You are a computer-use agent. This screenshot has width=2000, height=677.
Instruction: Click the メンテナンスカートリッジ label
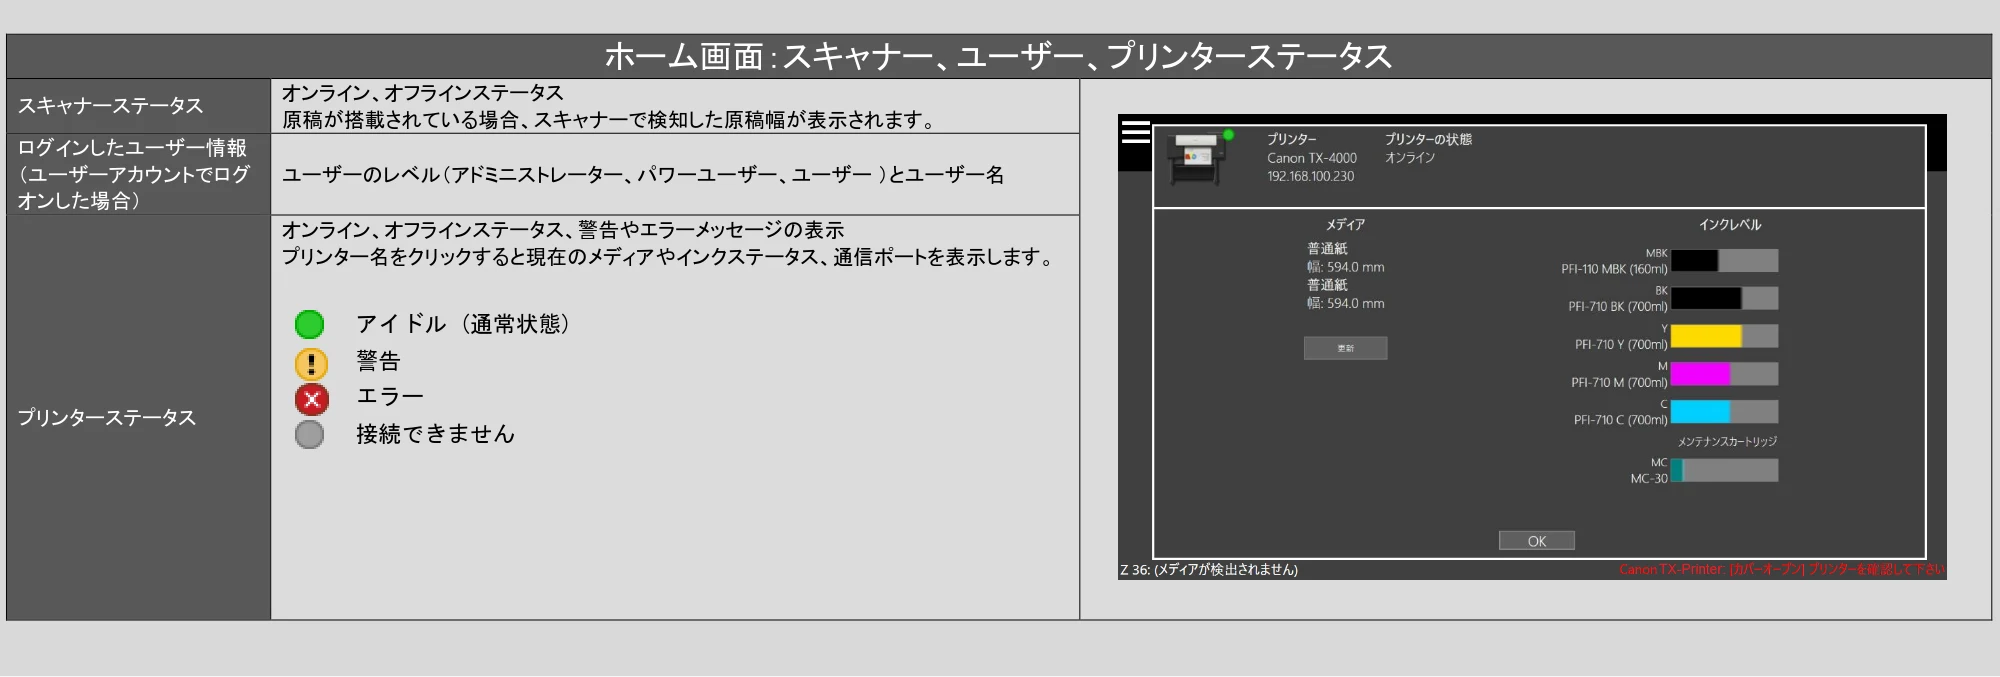coord(1727,441)
